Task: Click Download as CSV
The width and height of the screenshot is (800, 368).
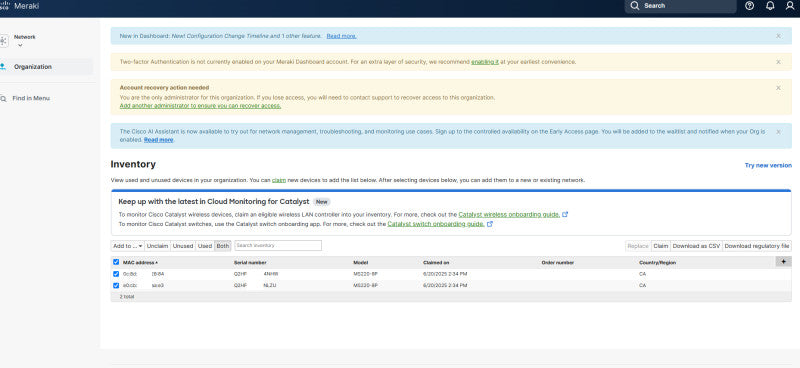Action: coord(696,246)
